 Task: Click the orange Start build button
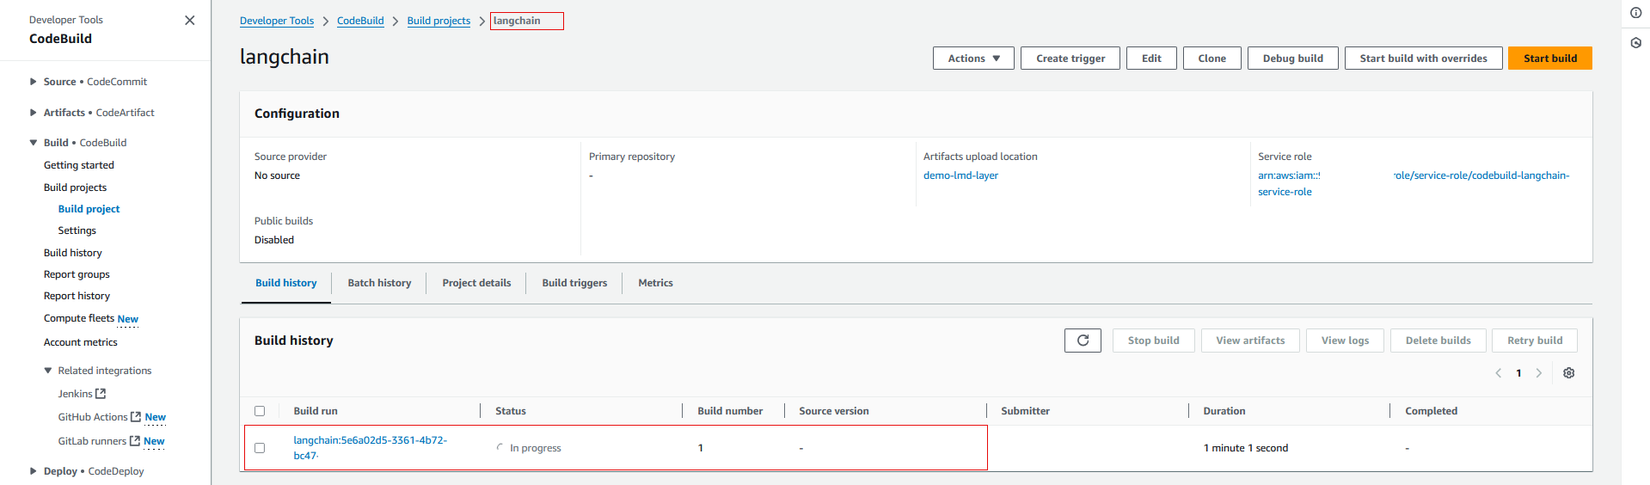1549,58
